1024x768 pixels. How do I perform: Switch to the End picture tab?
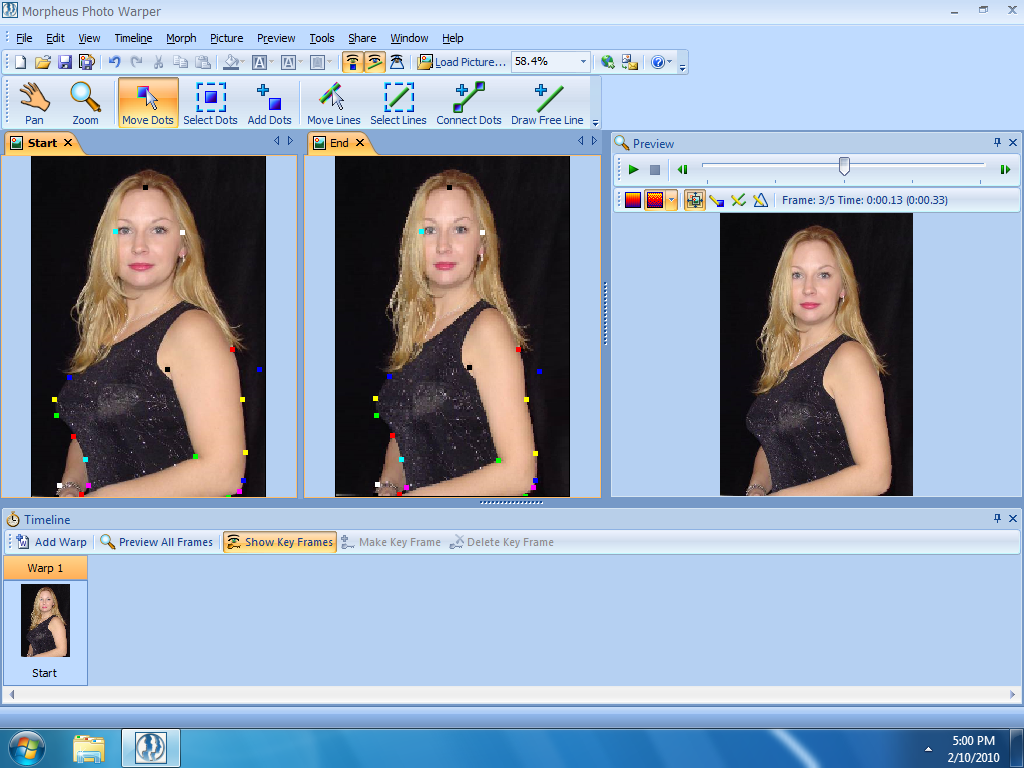(x=339, y=143)
